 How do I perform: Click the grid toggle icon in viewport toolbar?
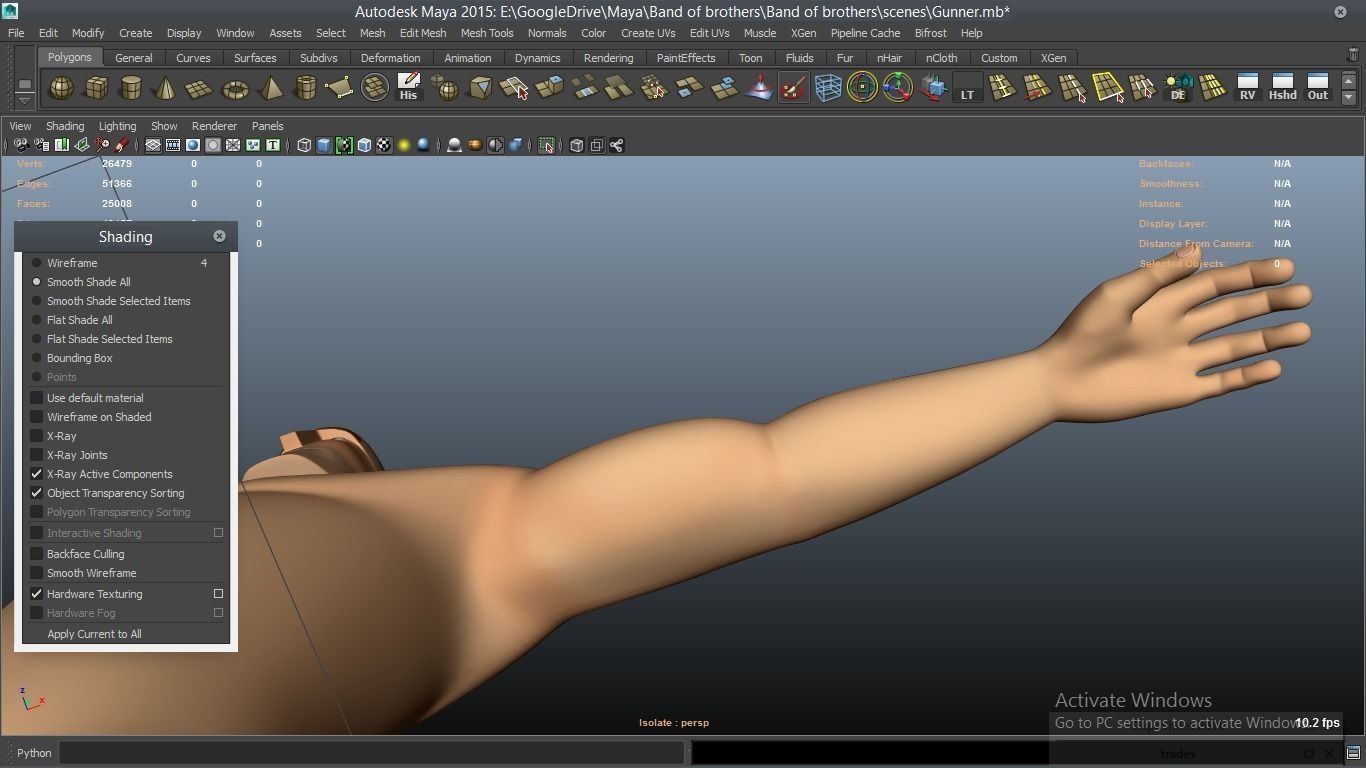[x=153, y=146]
